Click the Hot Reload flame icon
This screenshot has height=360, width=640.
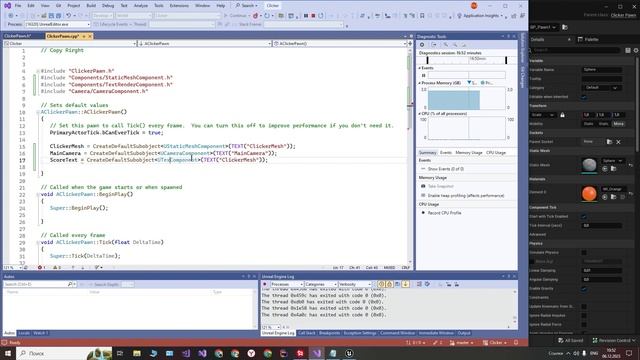[x=256, y=16]
